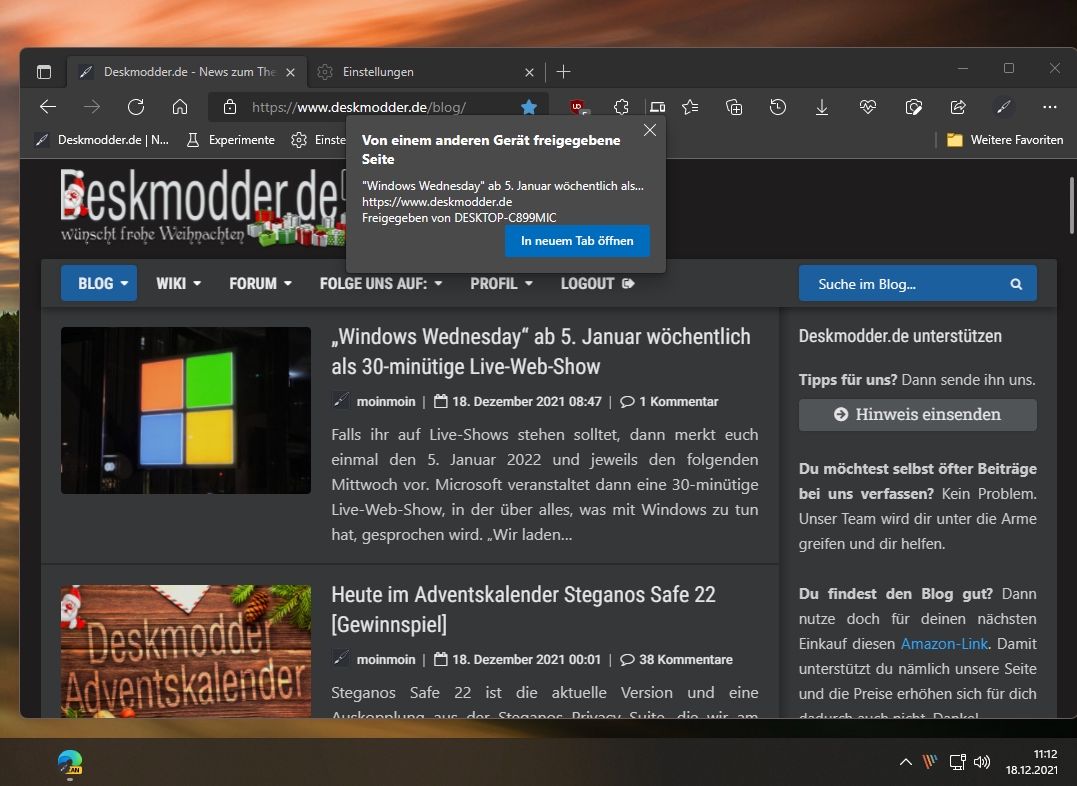Open the Downloads panel
The image size is (1077, 786).
coord(821,106)
